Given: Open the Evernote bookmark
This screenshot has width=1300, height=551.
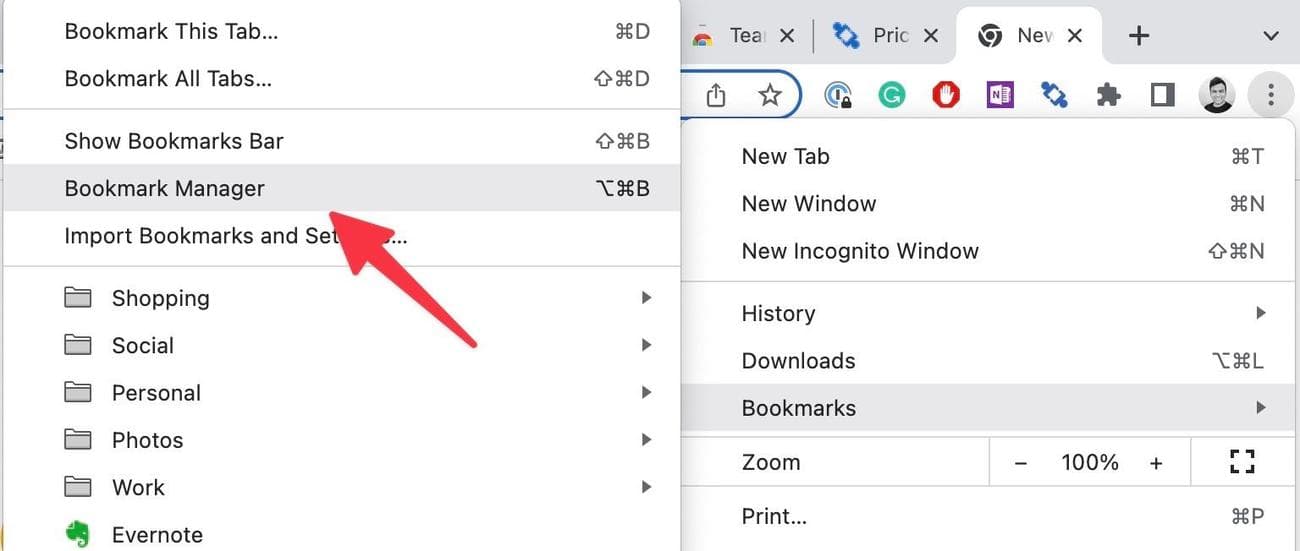Looking at the screenshot, I should coord(156,535).
